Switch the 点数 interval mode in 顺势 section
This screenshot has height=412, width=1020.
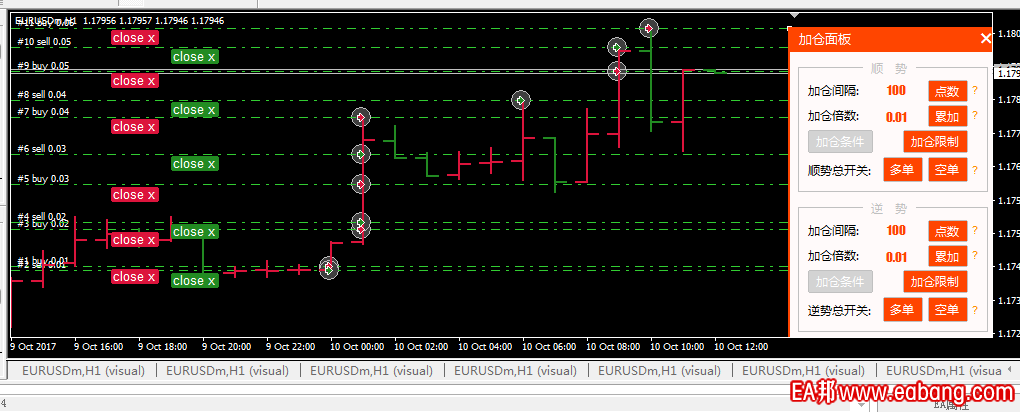pos(947,91)
